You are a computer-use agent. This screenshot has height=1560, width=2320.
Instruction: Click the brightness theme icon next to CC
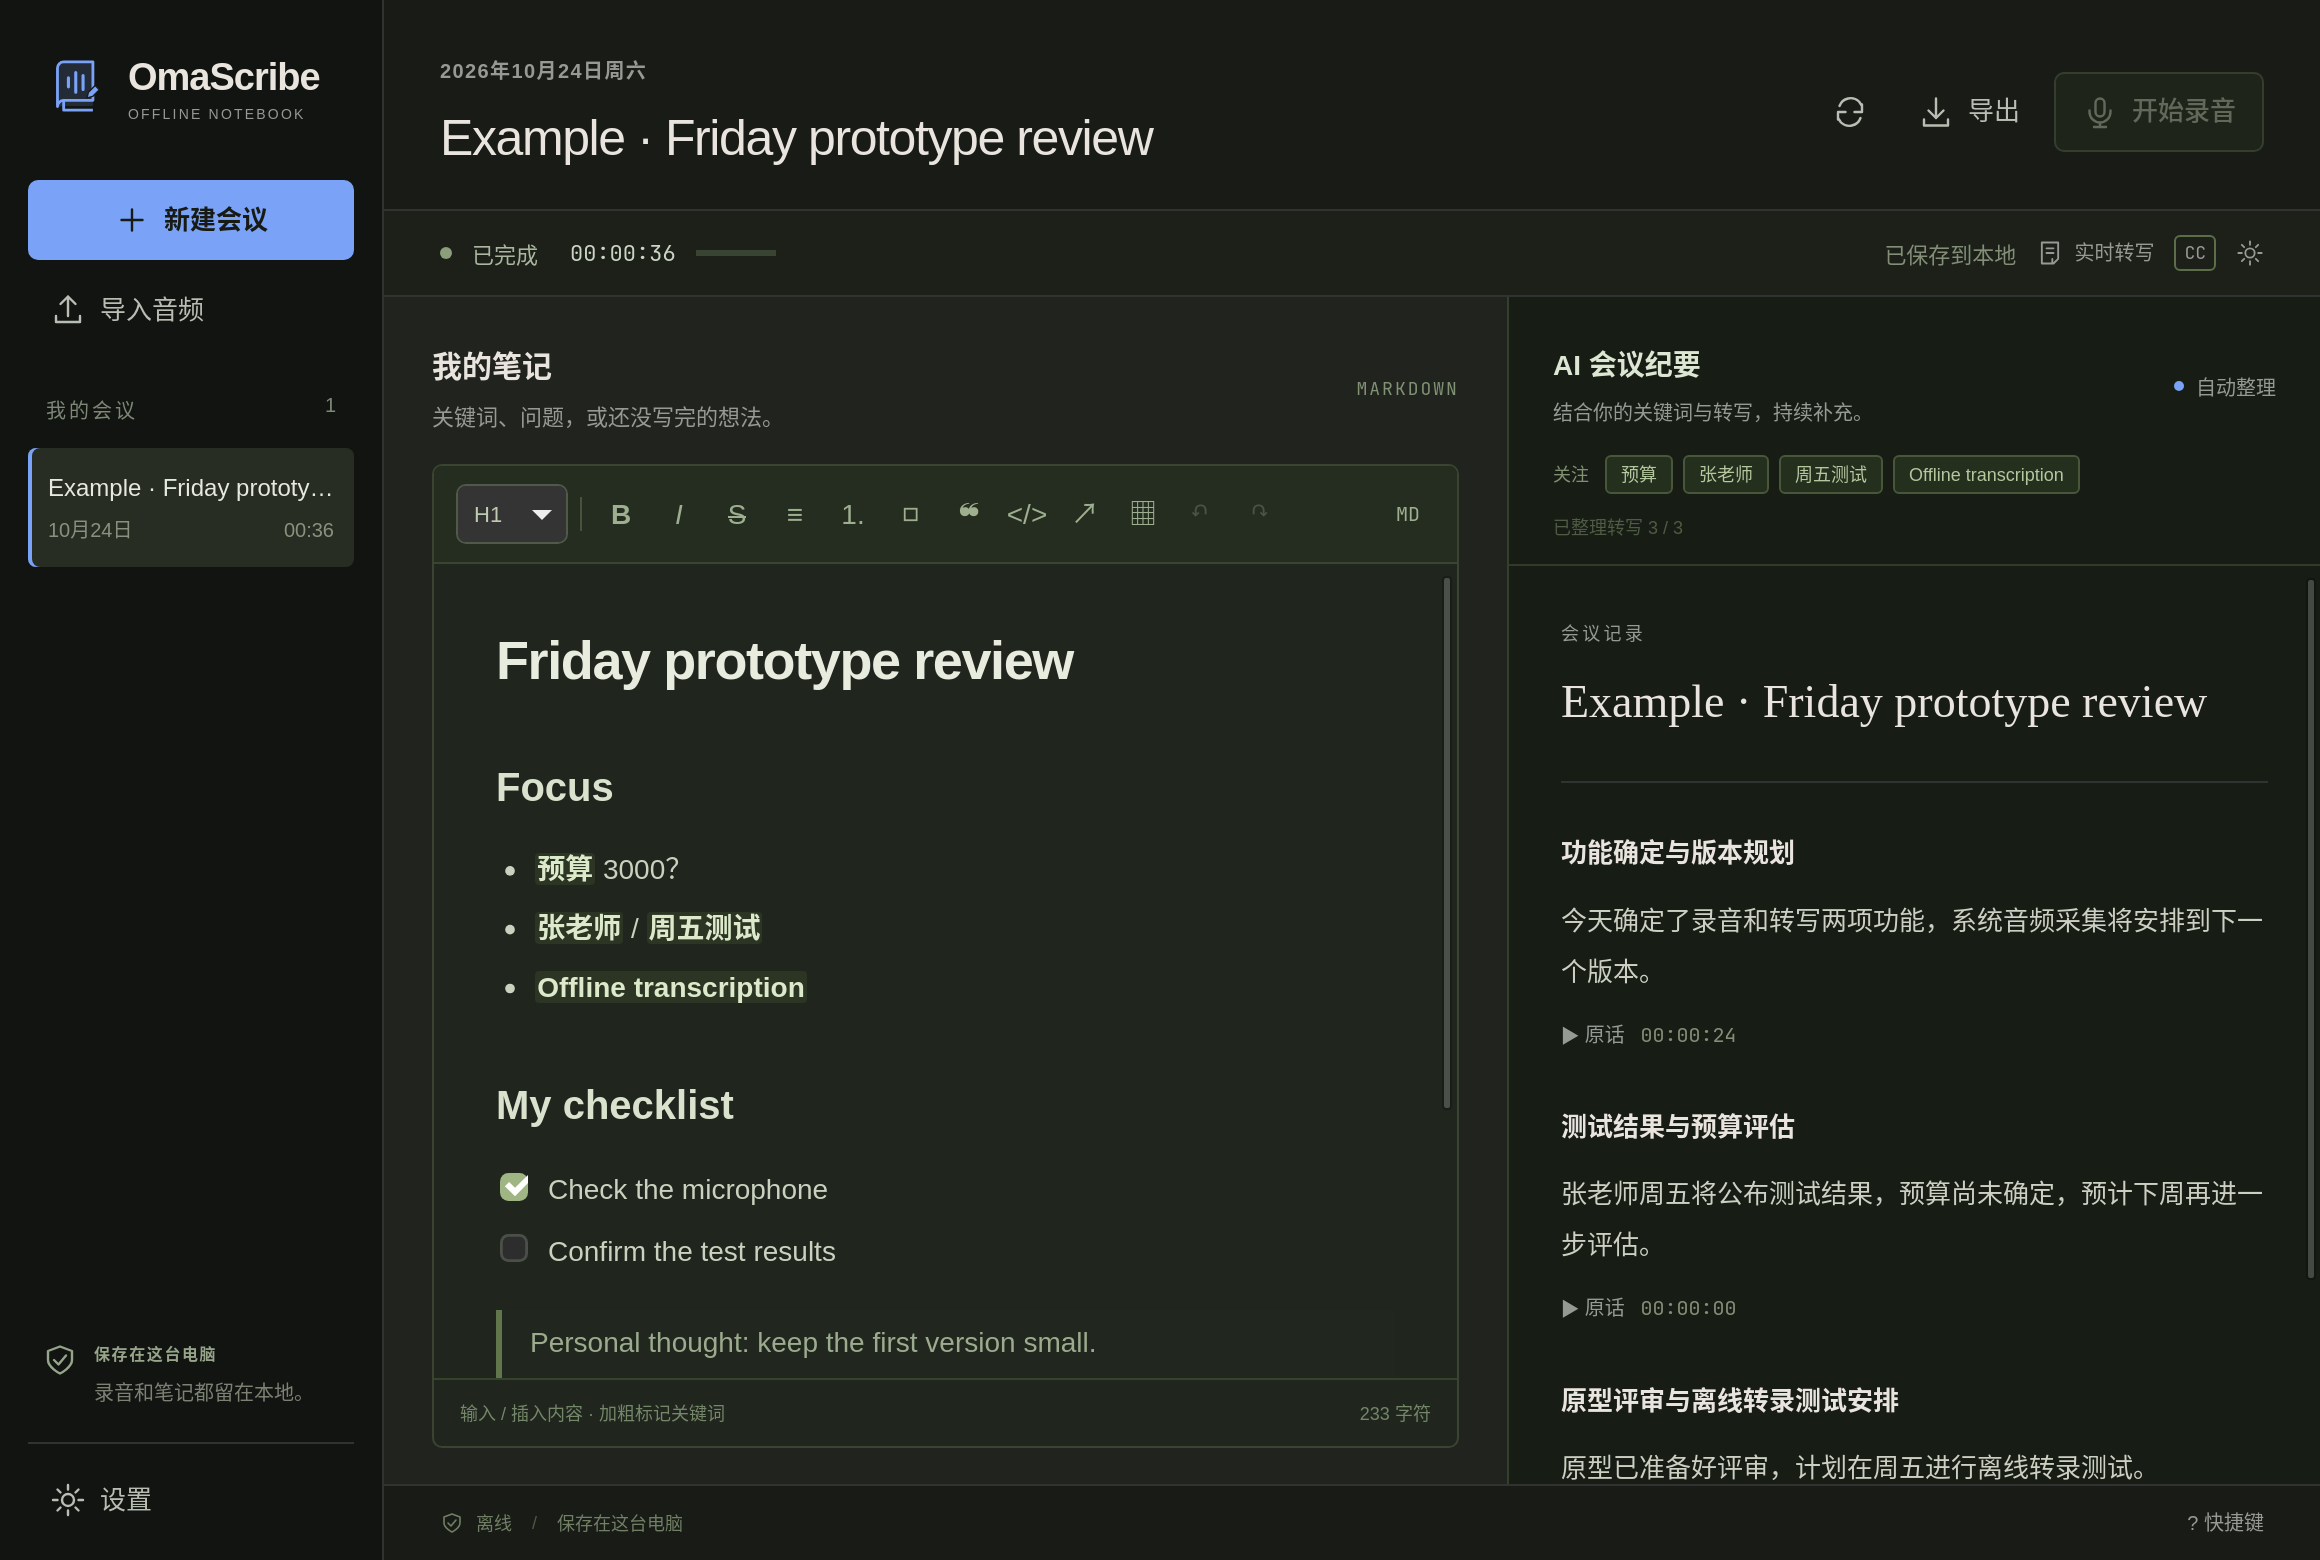pos(2249,253)
